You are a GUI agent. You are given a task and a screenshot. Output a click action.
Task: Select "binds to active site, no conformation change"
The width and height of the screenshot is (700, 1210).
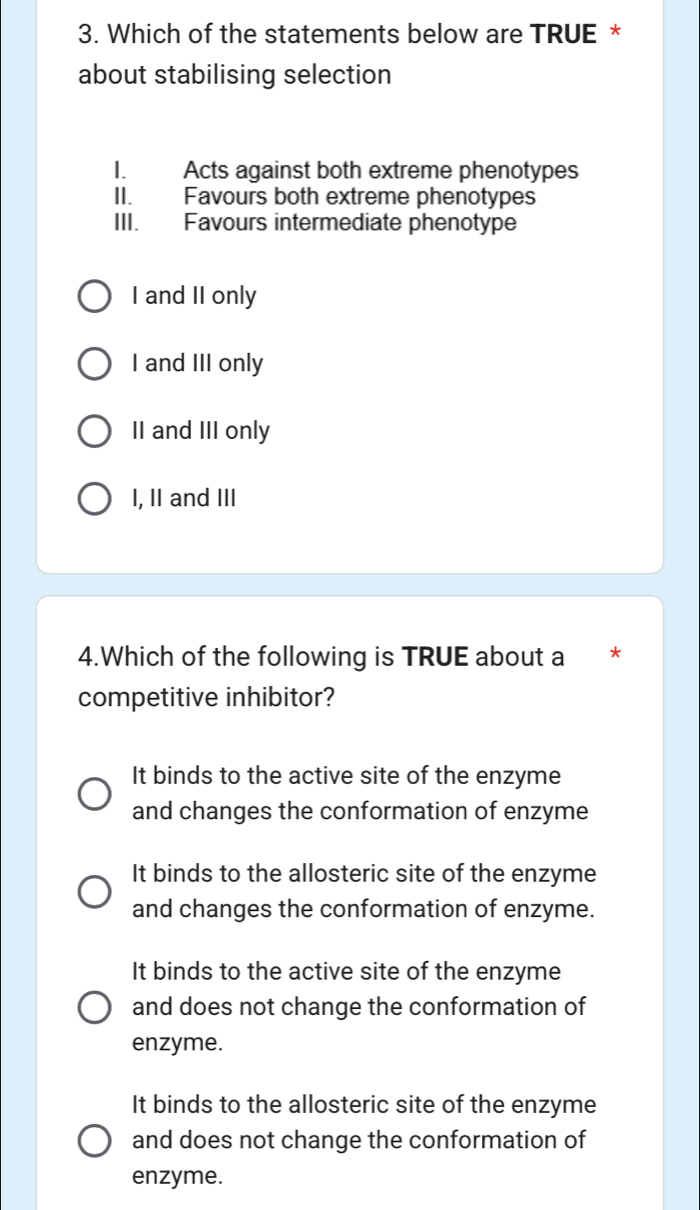click(x=94, y=1007)
